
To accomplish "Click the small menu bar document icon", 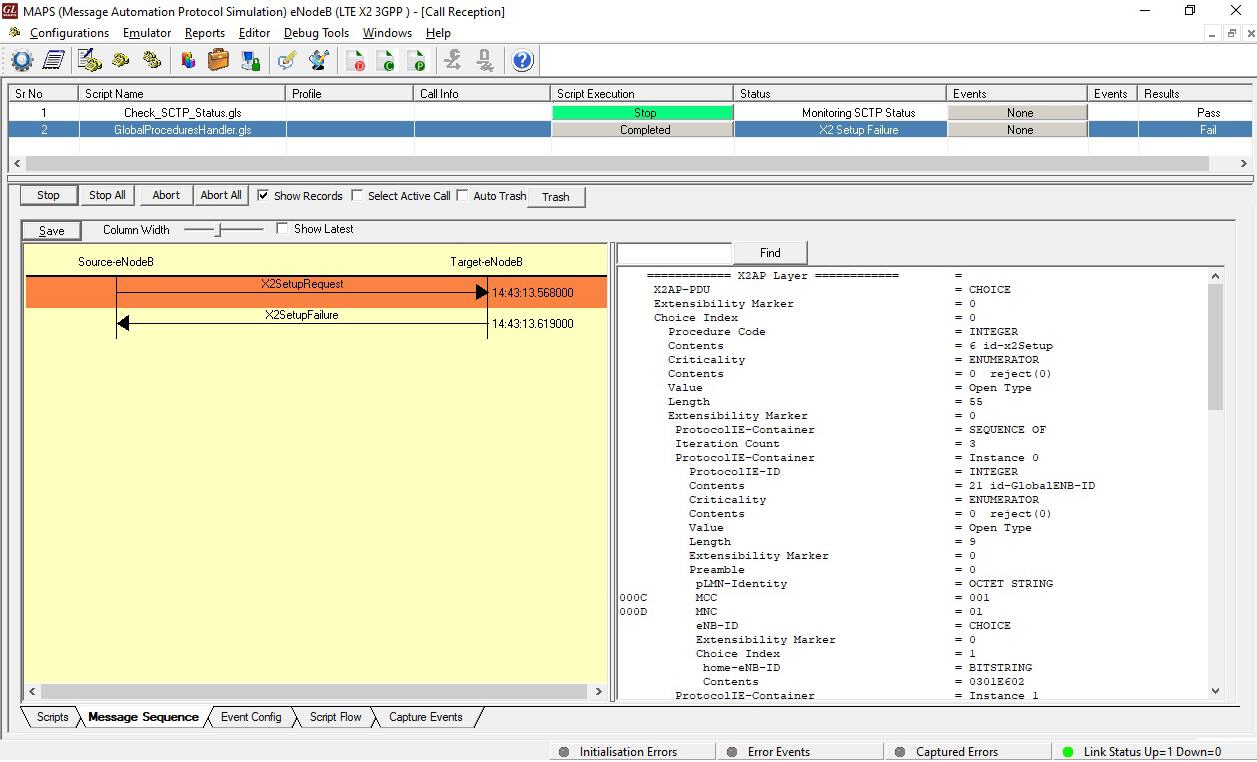I will coord(14,33).
